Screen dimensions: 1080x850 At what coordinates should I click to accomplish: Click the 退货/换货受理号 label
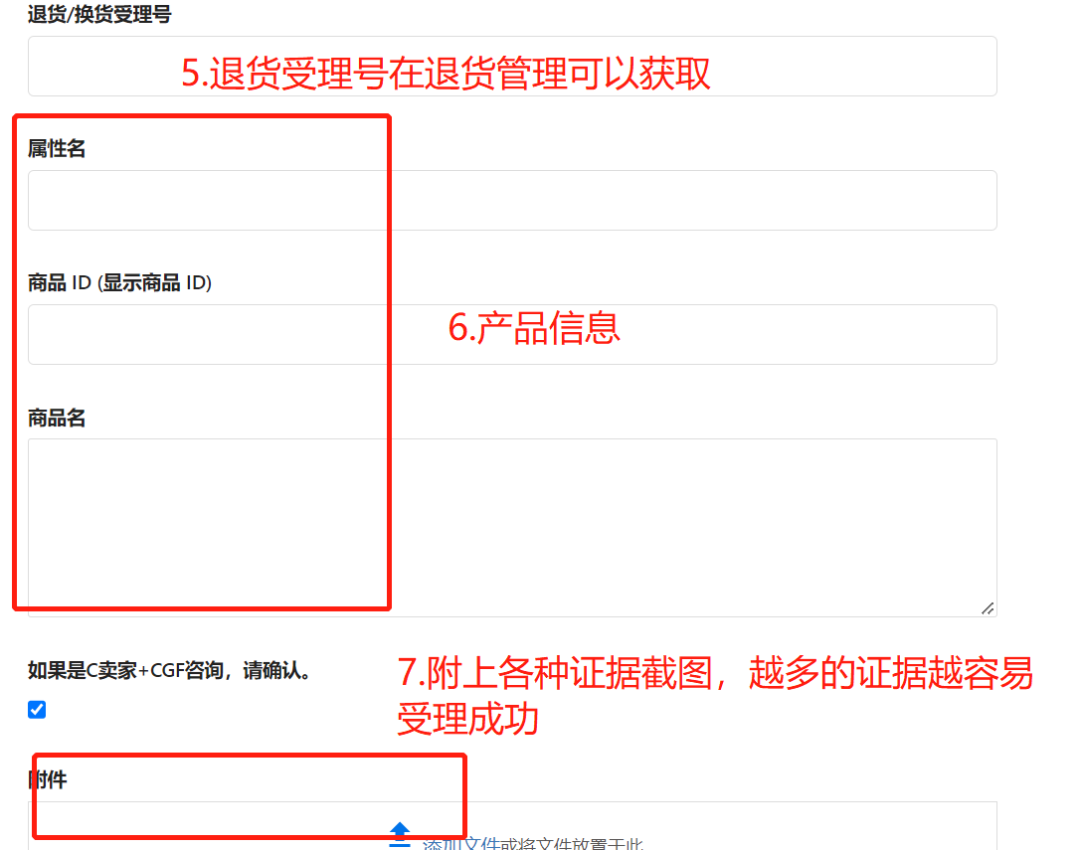coord(100,14)
